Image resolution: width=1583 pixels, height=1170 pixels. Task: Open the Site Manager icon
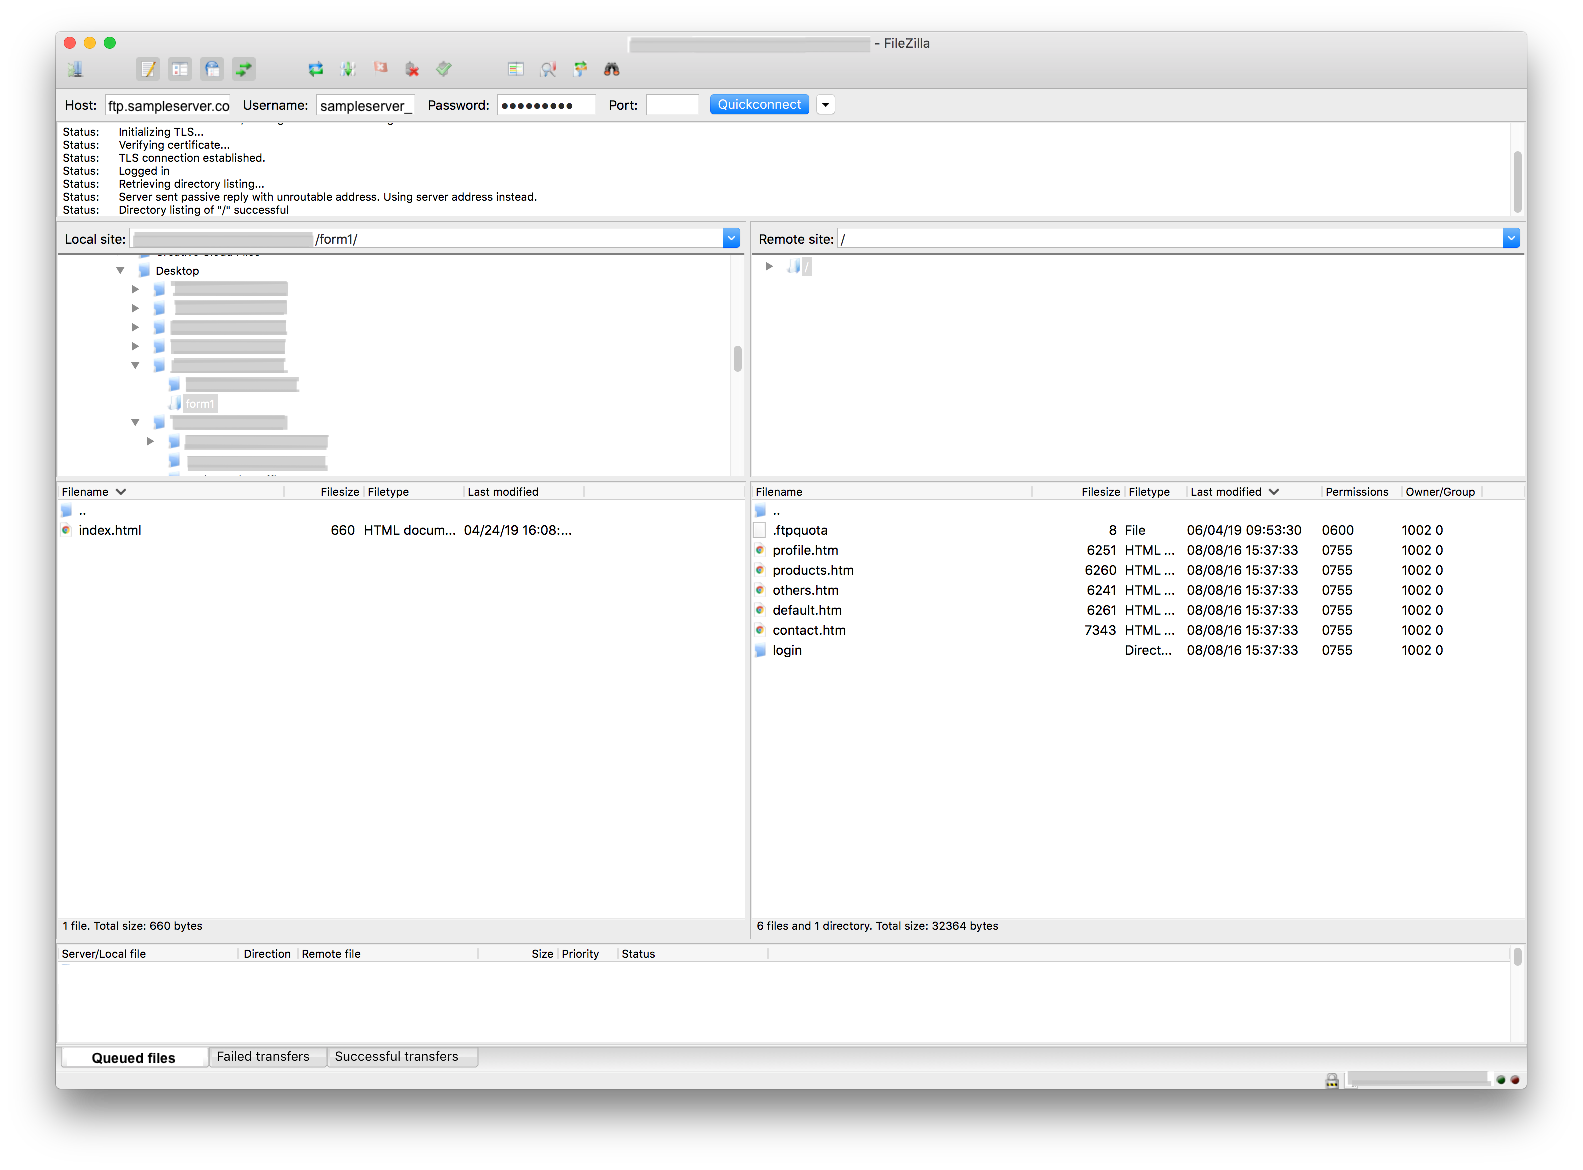[x=75, y=69]
